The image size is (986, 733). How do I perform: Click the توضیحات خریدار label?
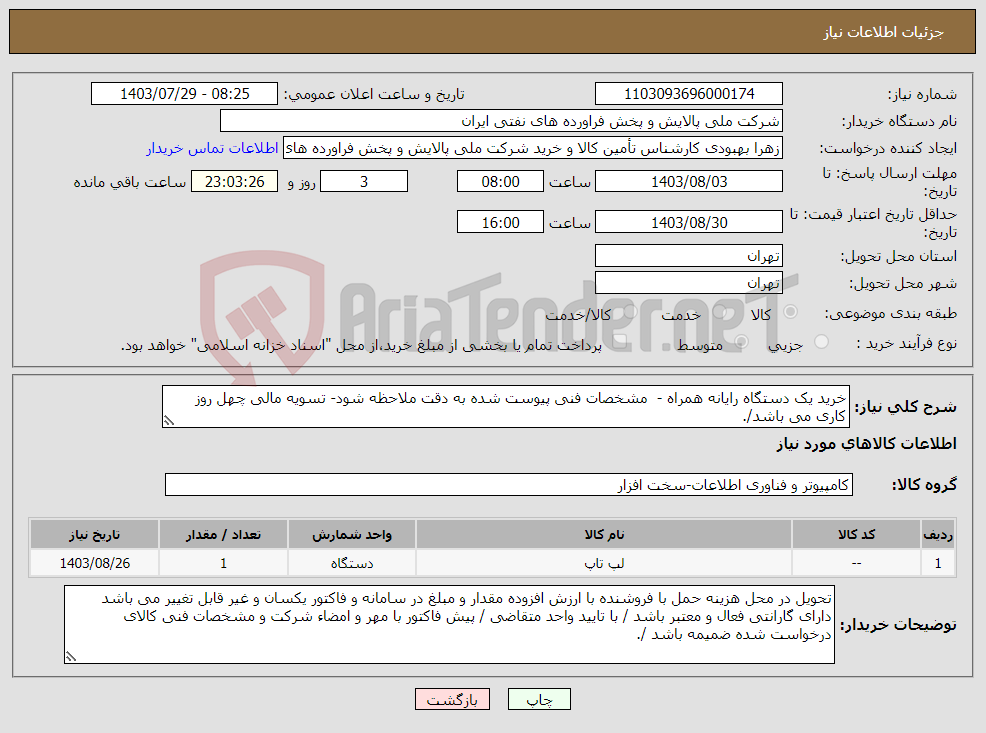pos(898,624)
